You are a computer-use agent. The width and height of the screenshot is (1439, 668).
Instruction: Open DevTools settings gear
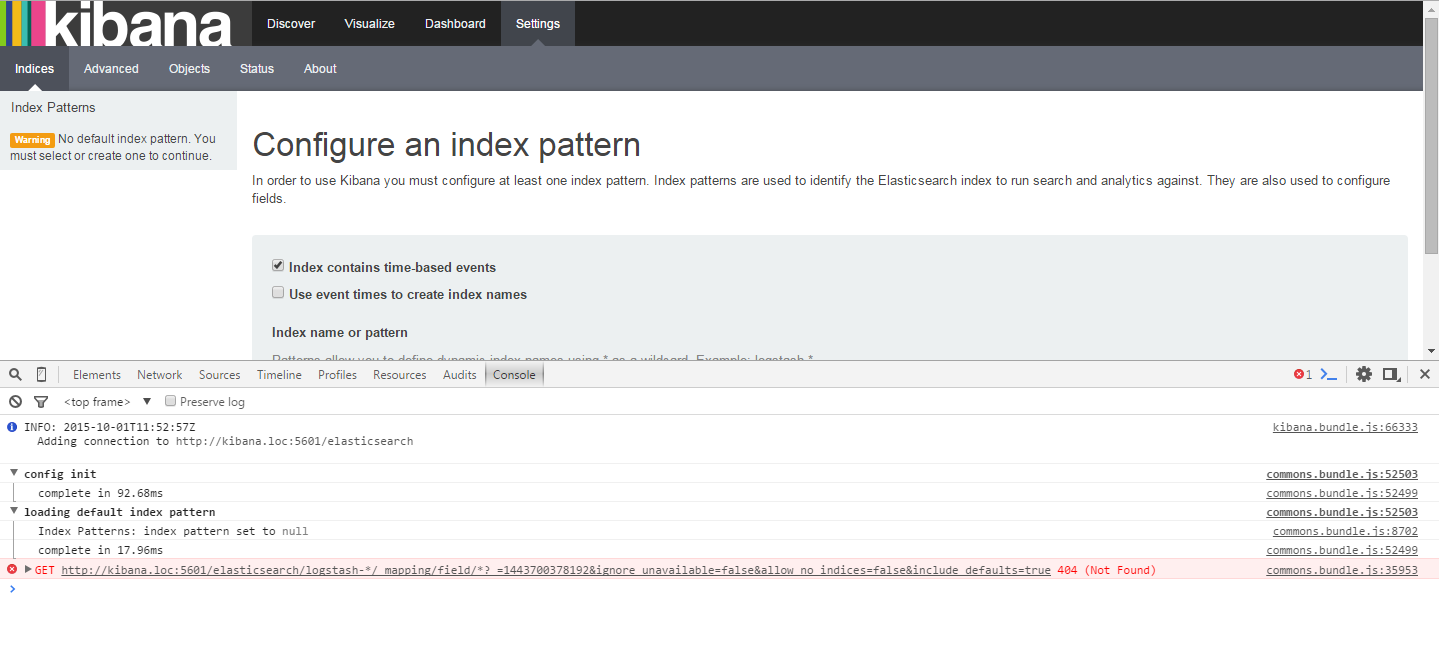(1364, 374)
